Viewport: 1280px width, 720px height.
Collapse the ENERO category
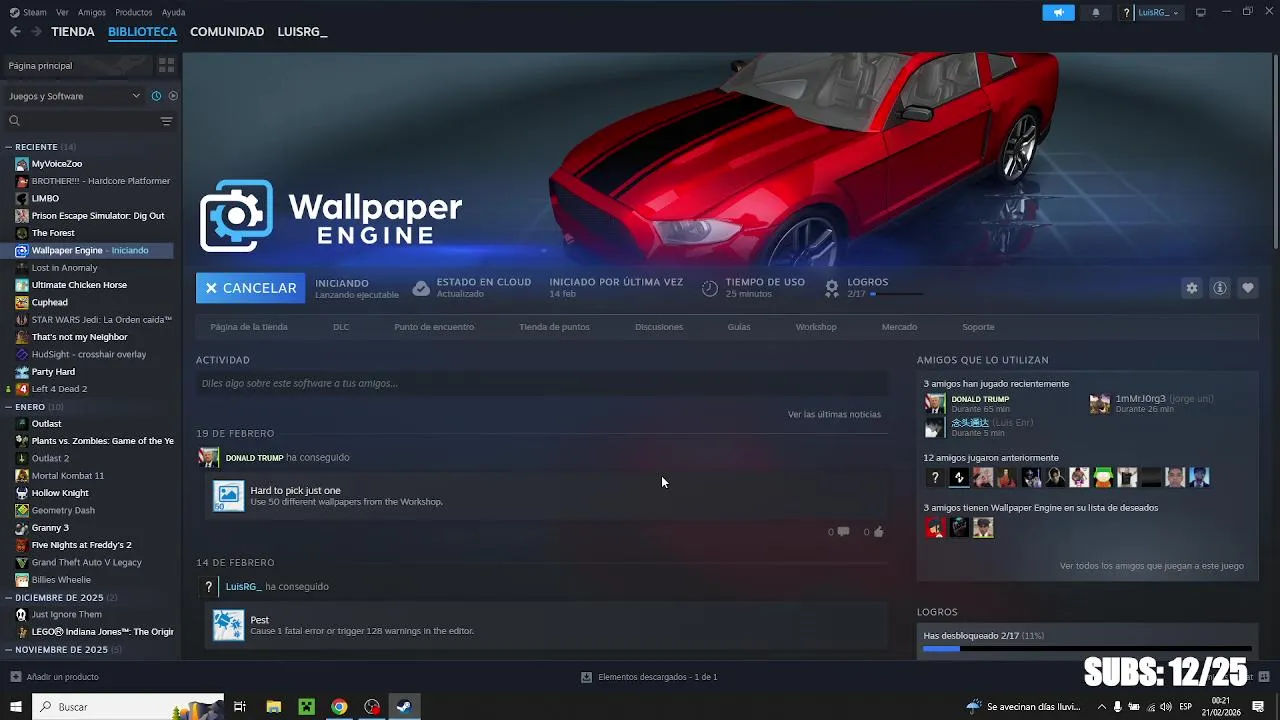[x=8, y=407]
